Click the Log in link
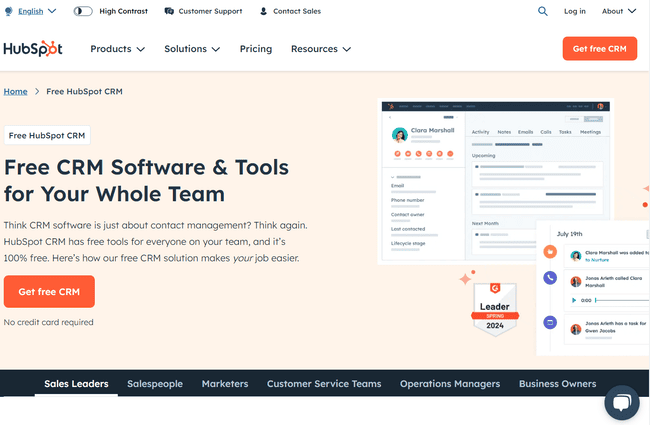This screenshot has height=425, width=650. (x=575, y=11)
